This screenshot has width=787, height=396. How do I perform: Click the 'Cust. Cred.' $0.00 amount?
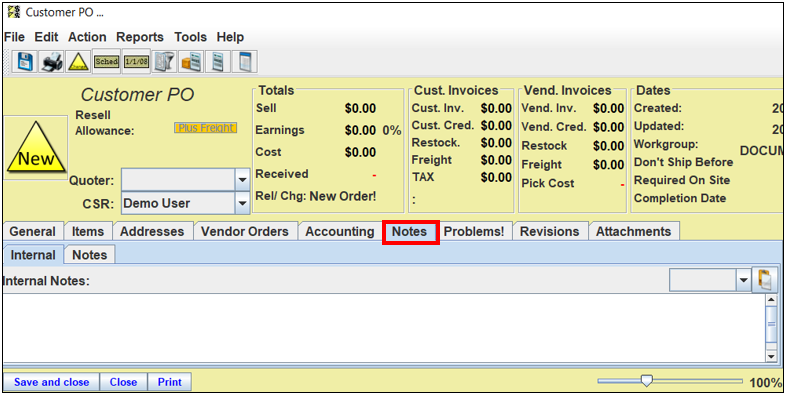tap(496, 125)
